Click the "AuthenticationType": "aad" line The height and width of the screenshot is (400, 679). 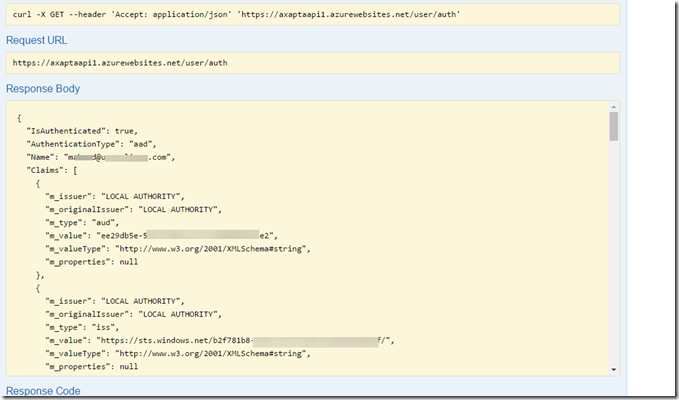(91, 144)
